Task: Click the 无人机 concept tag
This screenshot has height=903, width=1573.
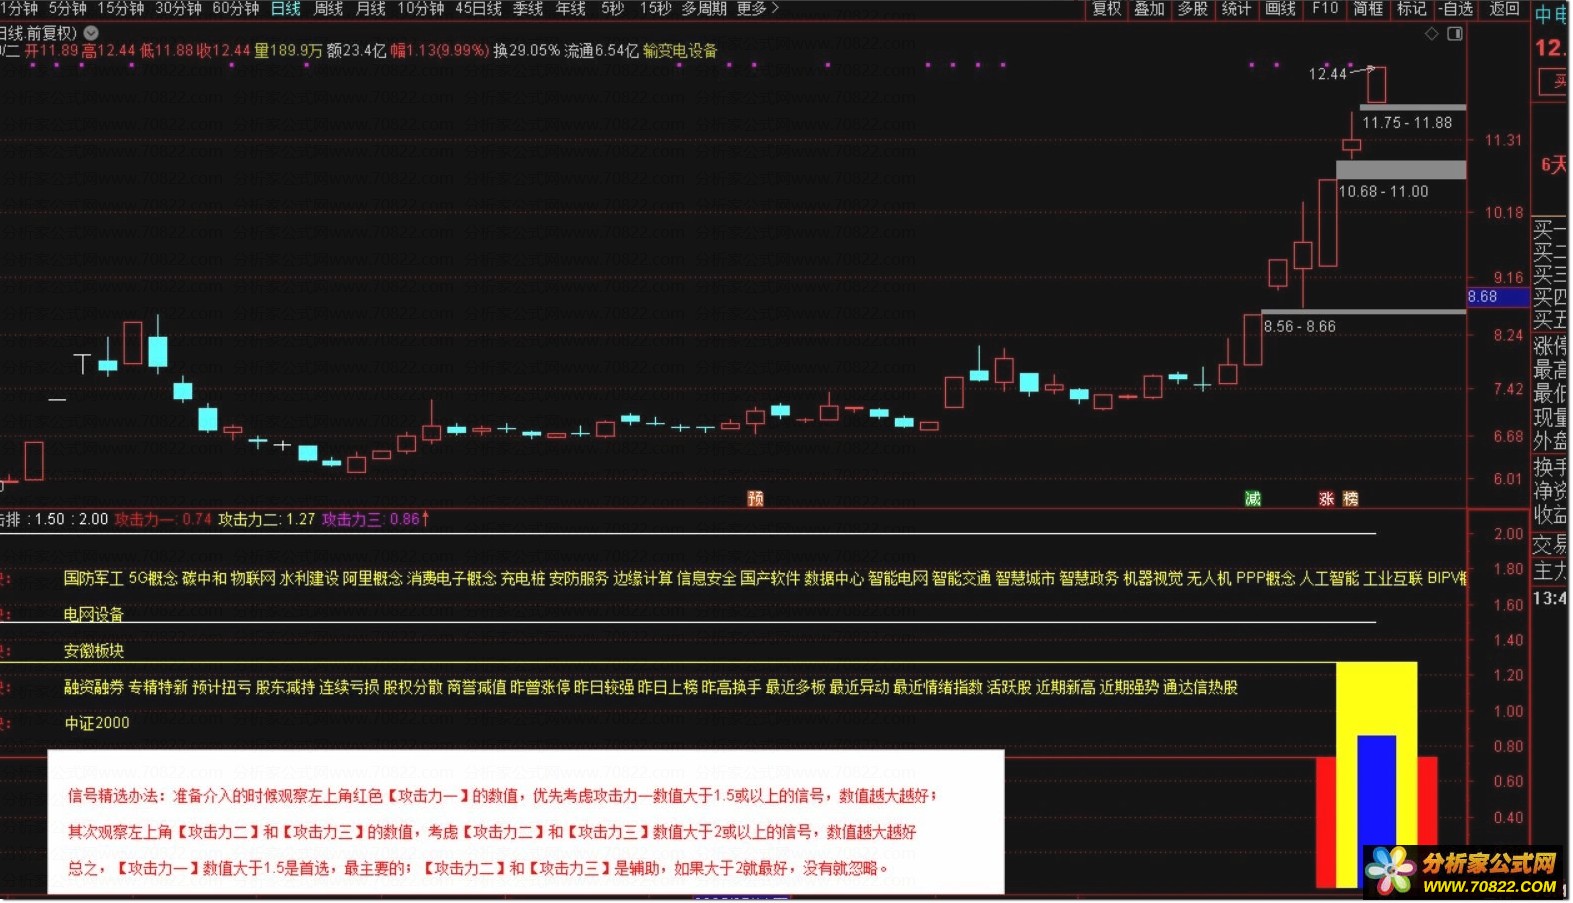Action: point(1209,578)
